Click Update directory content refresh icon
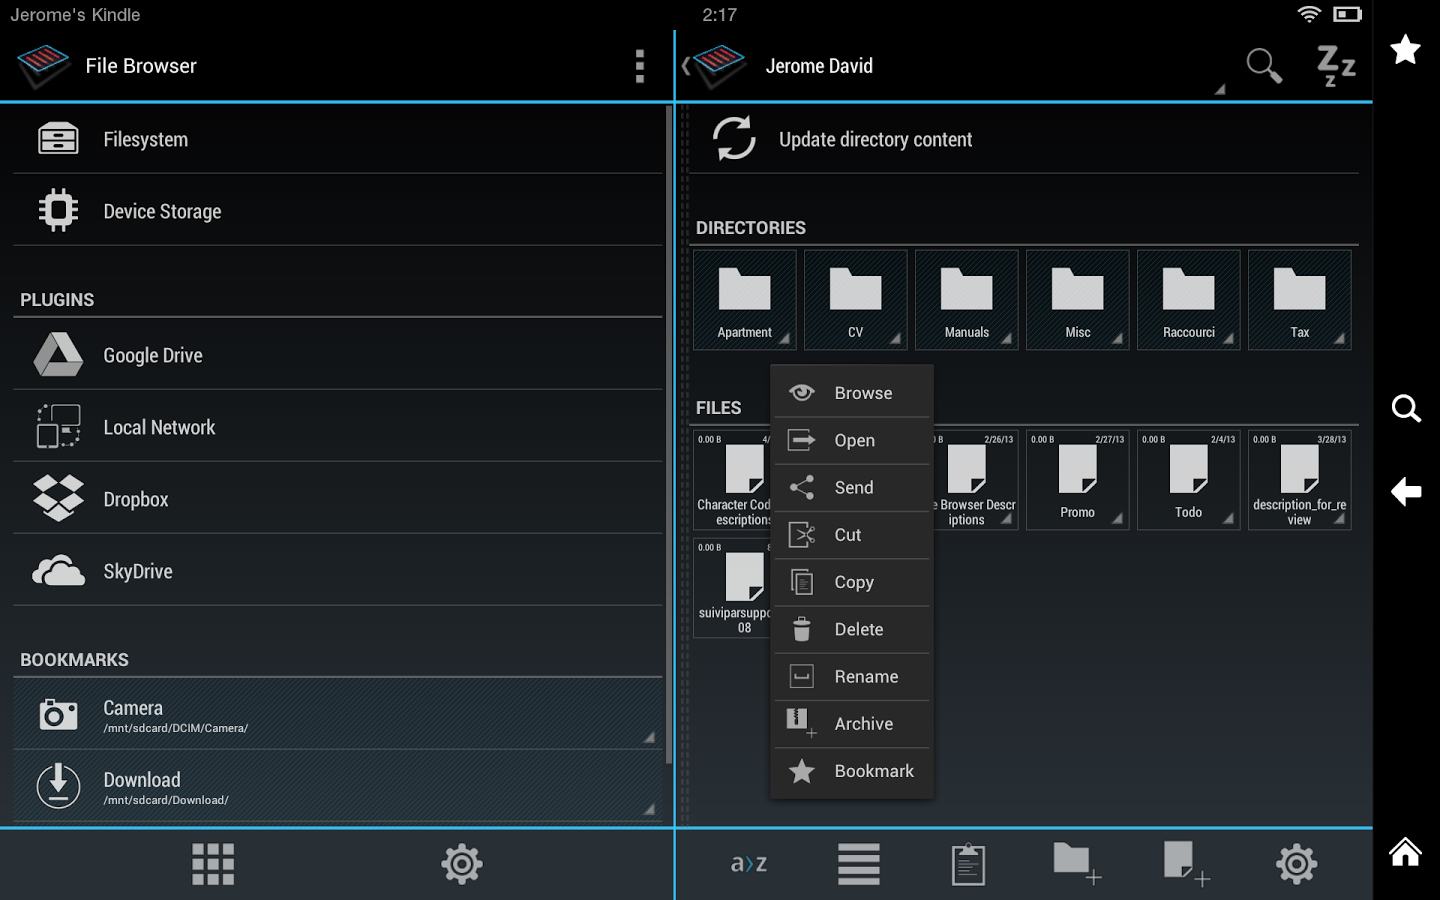The height and width of the screenshot is (900, 1440). [x=734, y=138]
